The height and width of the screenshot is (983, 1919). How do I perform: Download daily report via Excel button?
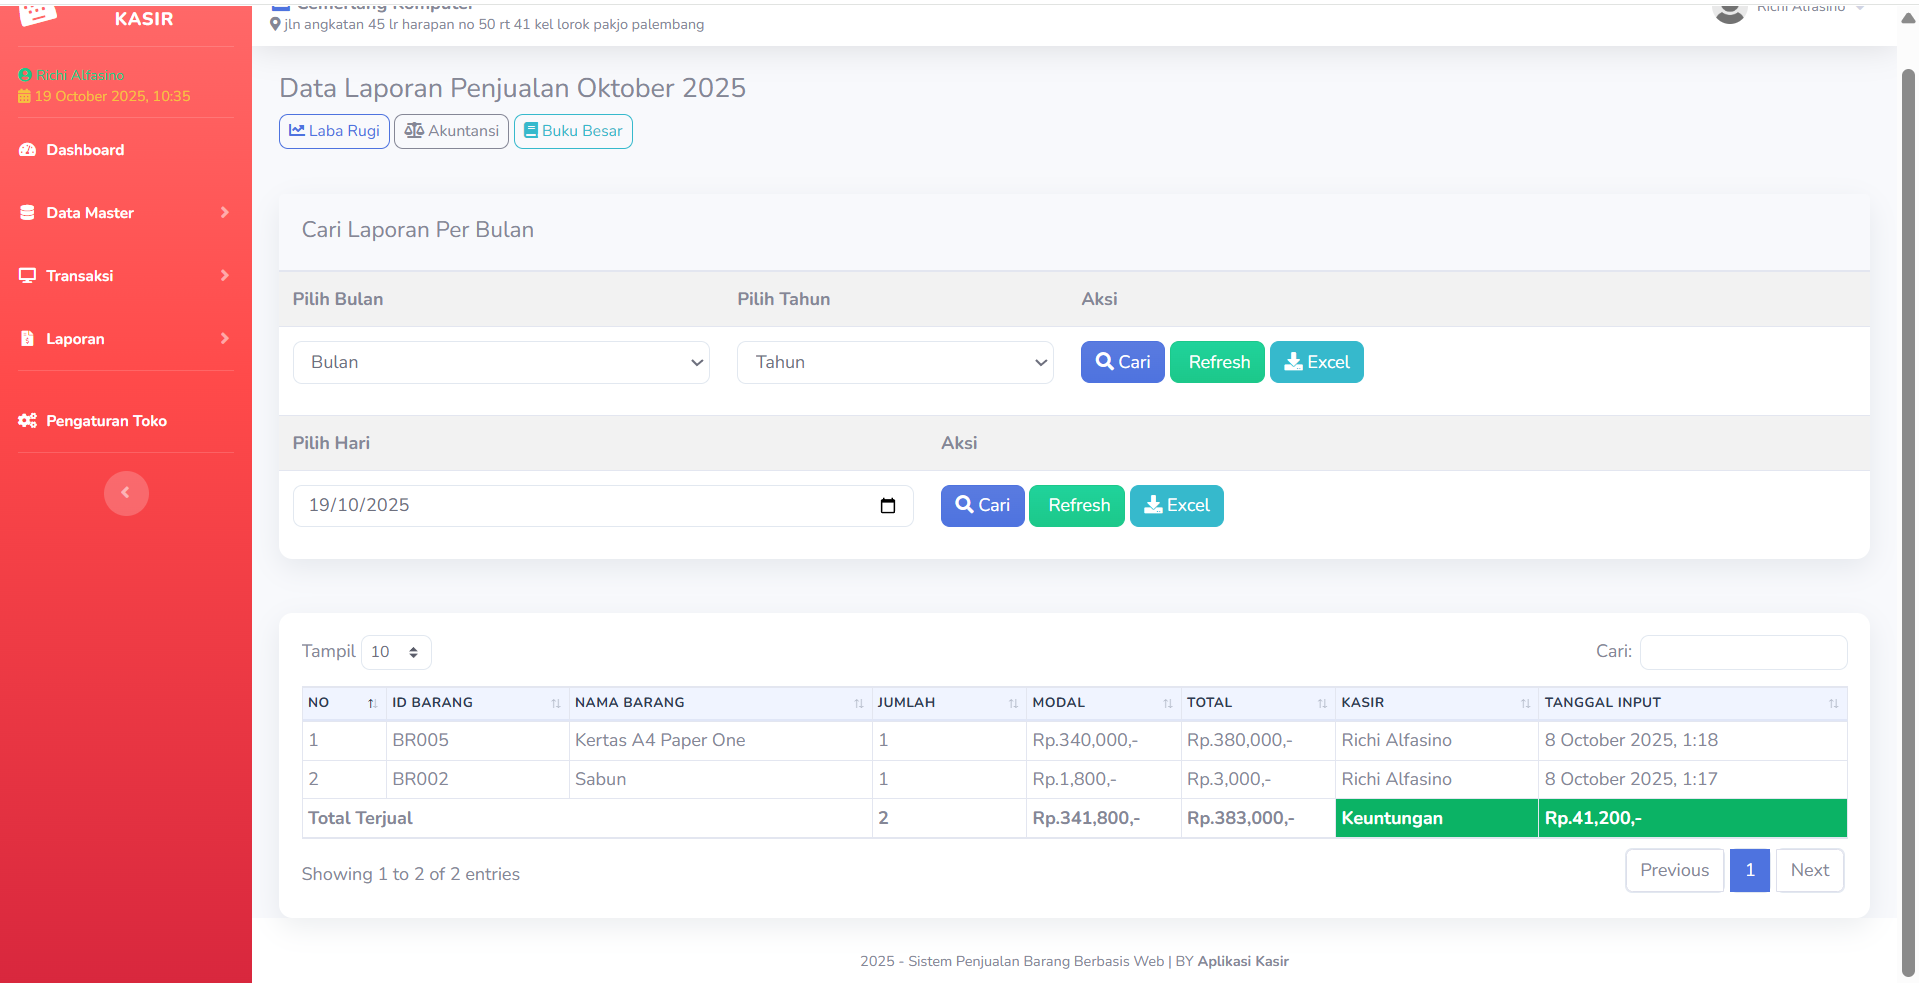coord(1176,506)
